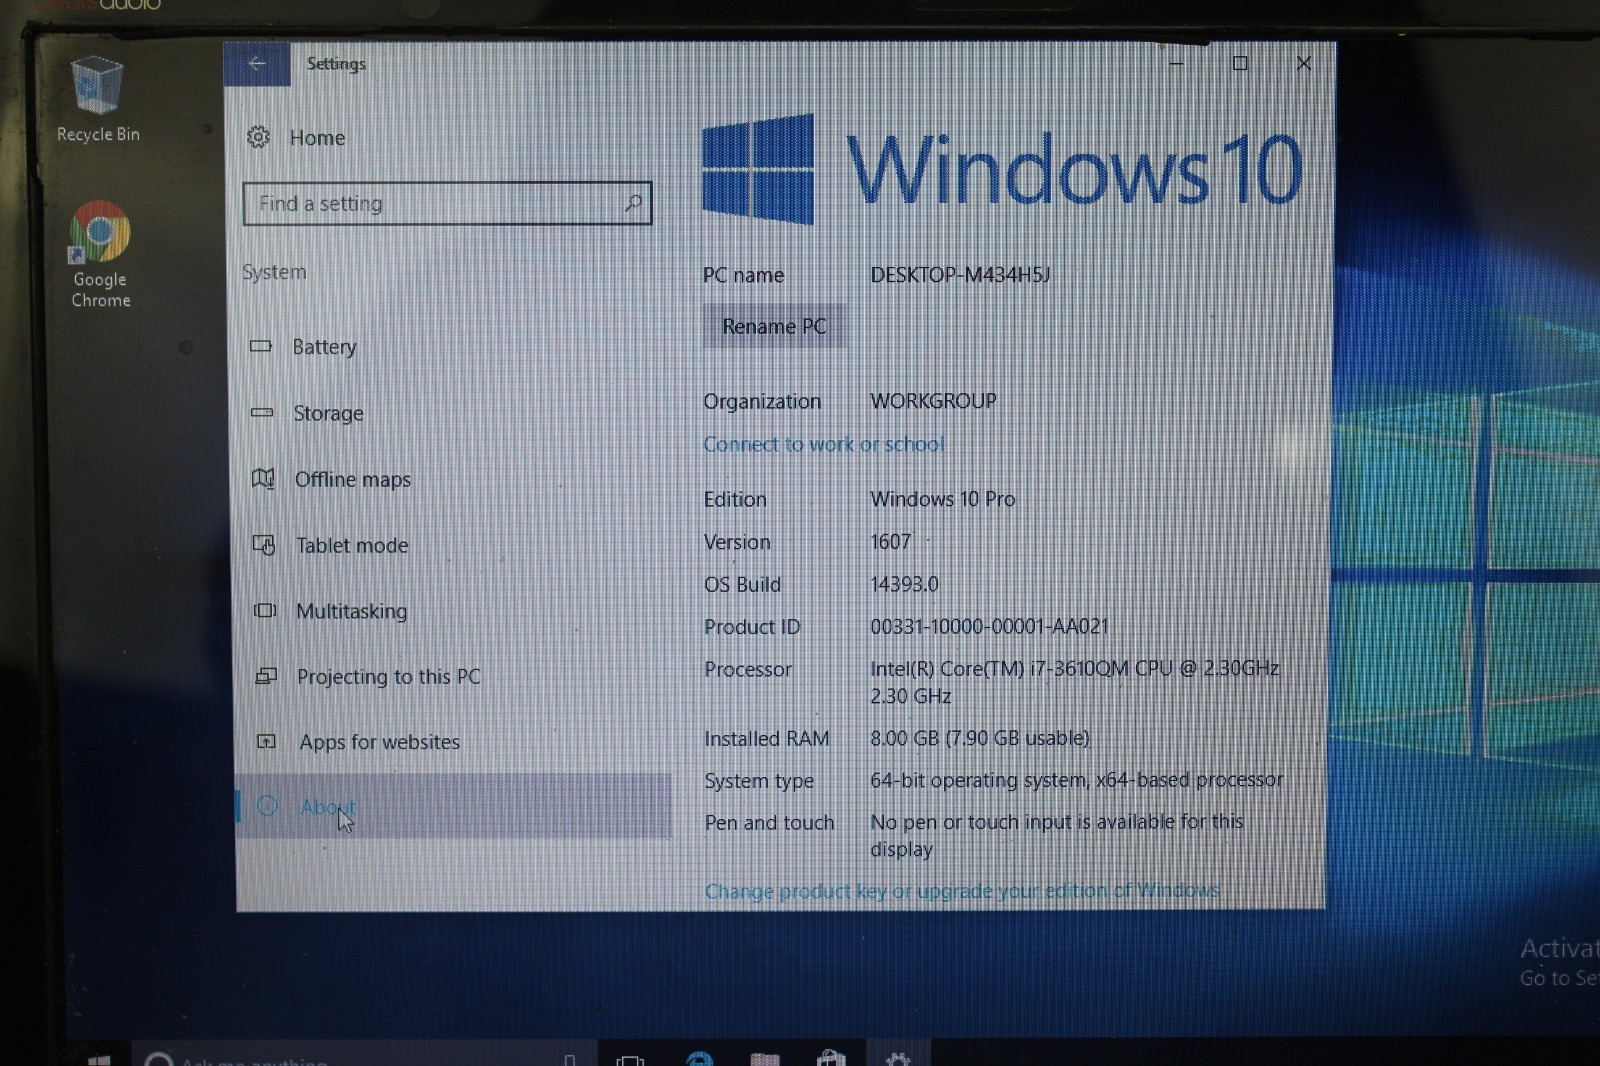This screenshot has width=1600, height=1066.
Task: Select the WORKGROUP organization value
Action: point(933,401)
